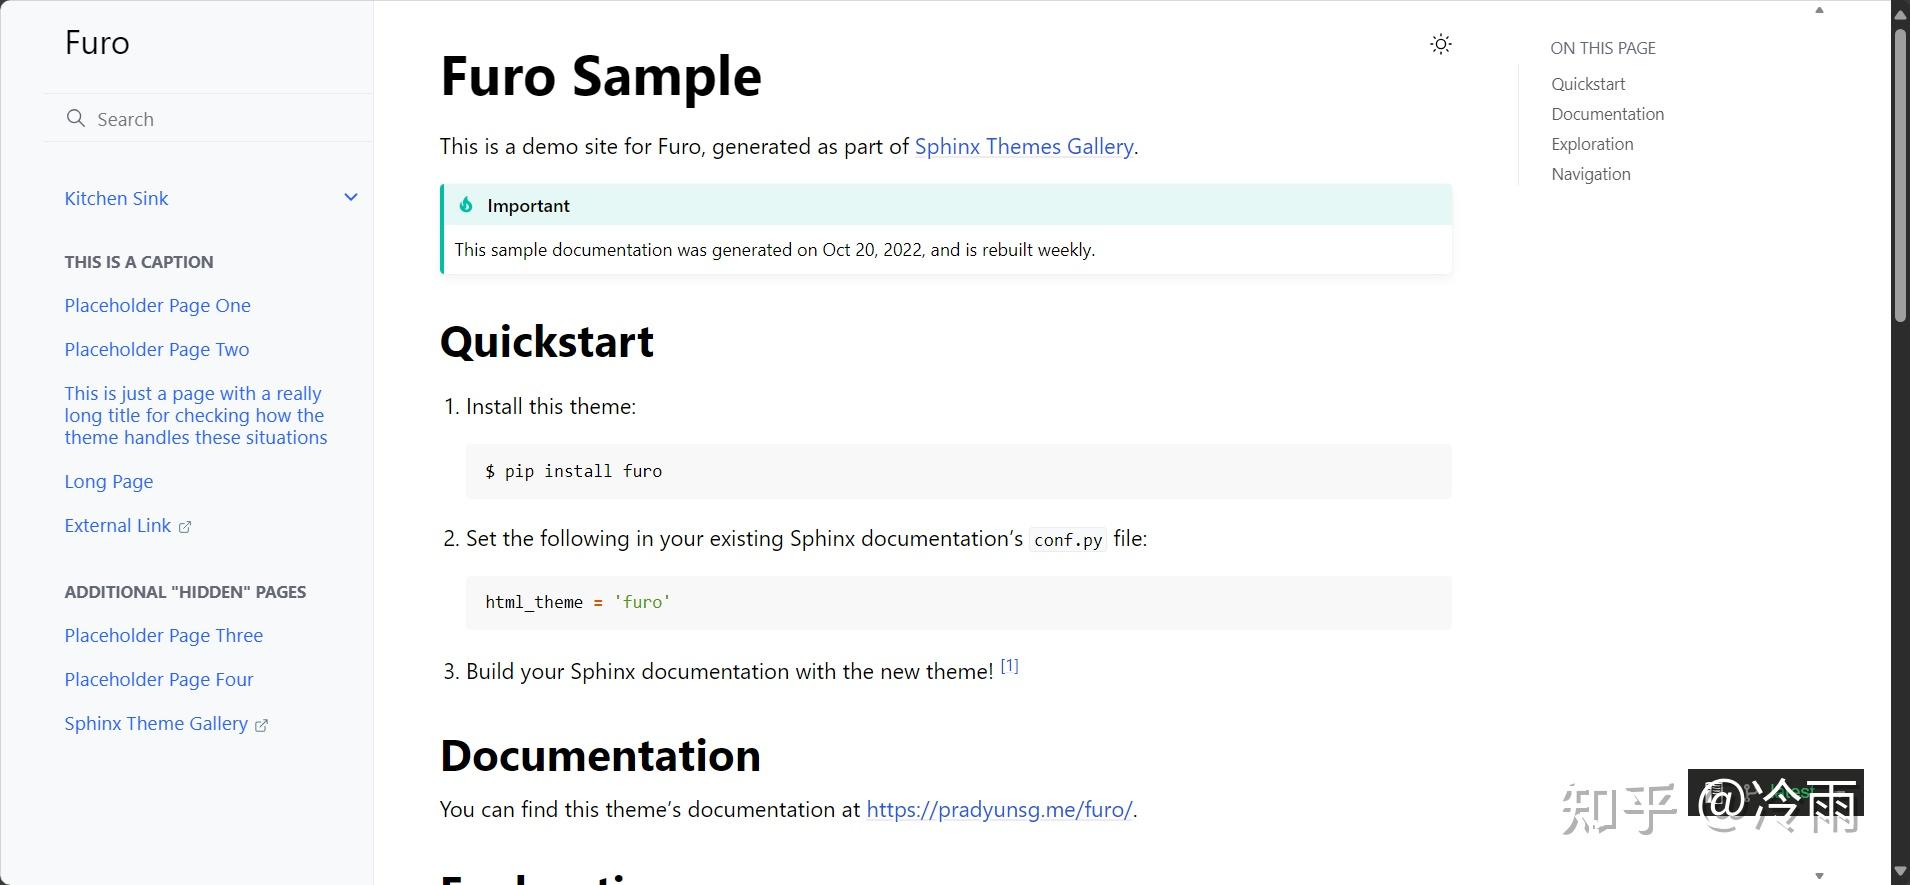
Task: Jump to Exploration section in contents
Action: click(x=1592, y=144)
